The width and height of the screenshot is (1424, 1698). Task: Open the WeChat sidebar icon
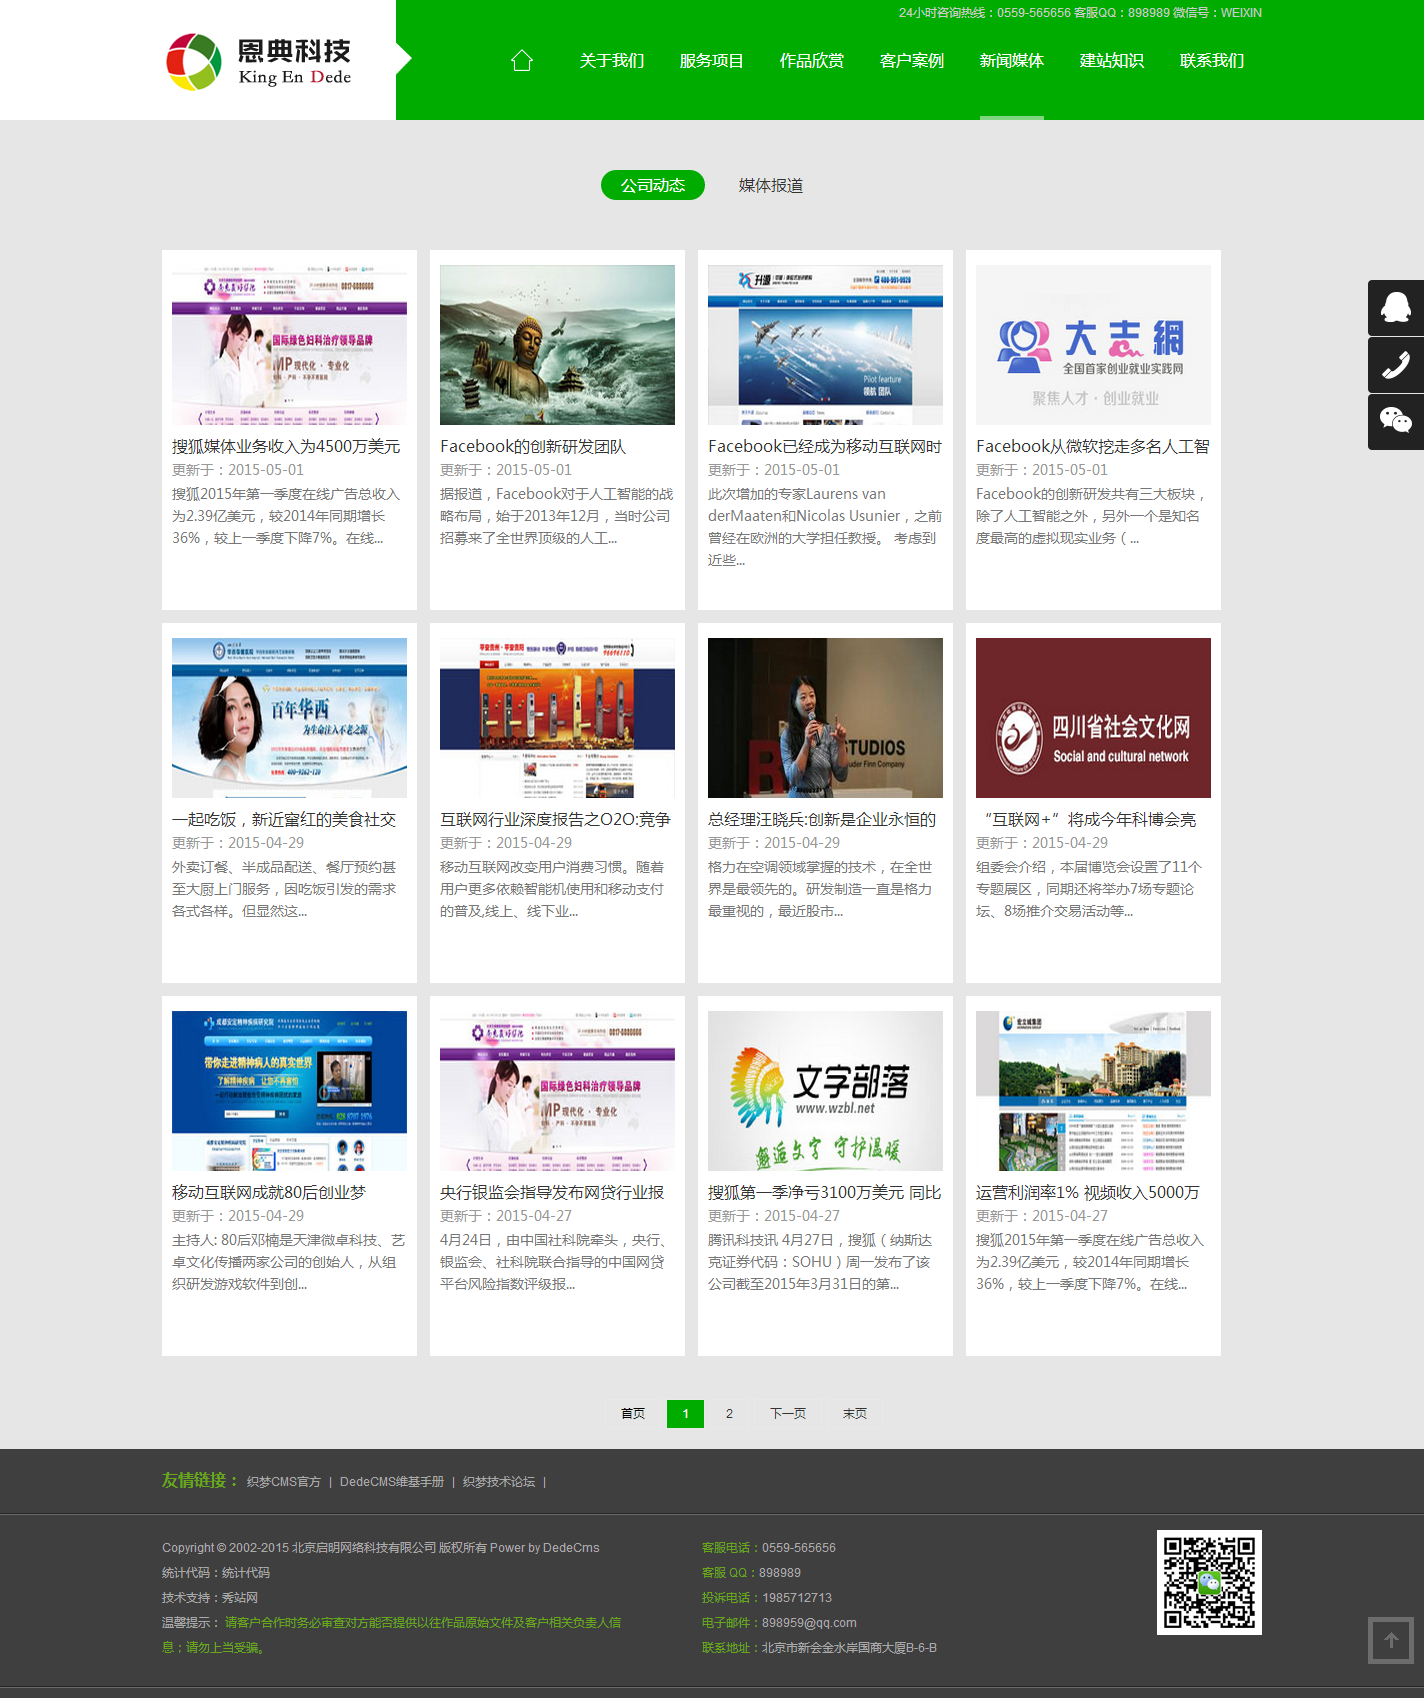pos(1395,421)
